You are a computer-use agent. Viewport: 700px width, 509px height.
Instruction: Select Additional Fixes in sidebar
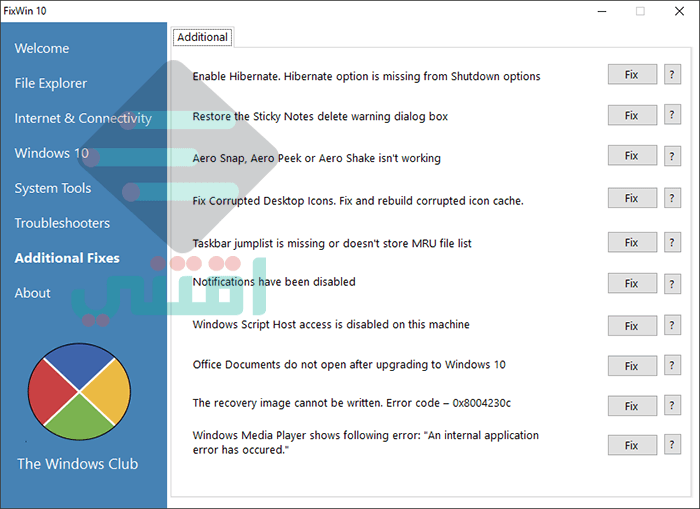point(67,258)
